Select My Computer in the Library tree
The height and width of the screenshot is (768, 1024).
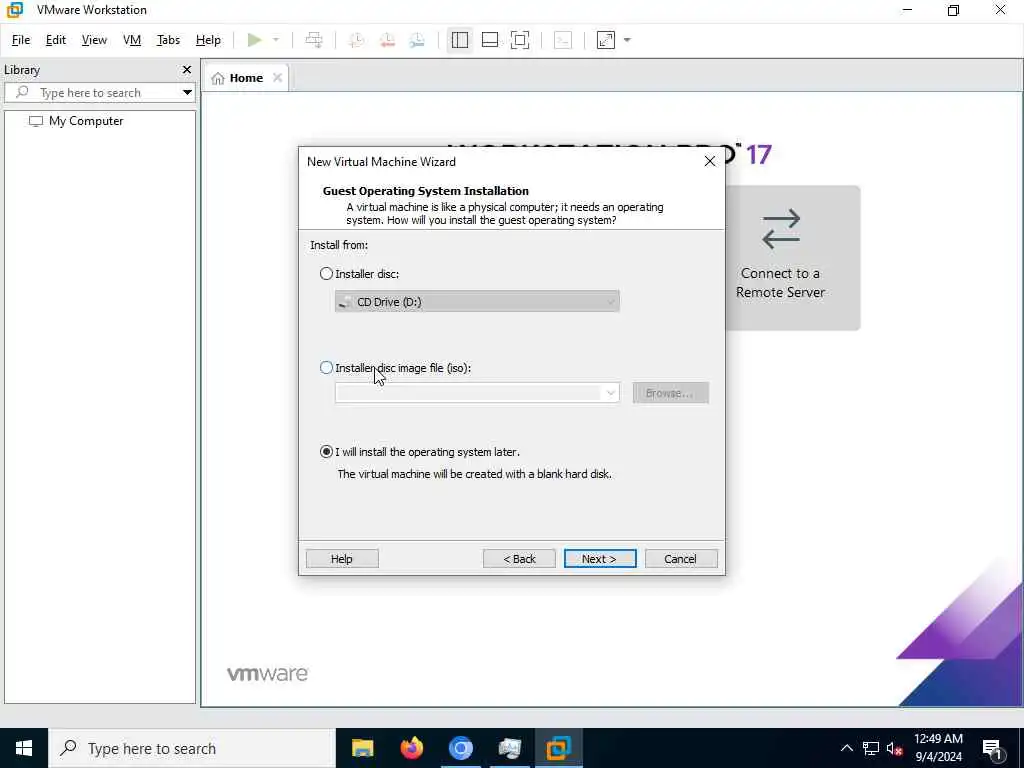tap(76, 121)
